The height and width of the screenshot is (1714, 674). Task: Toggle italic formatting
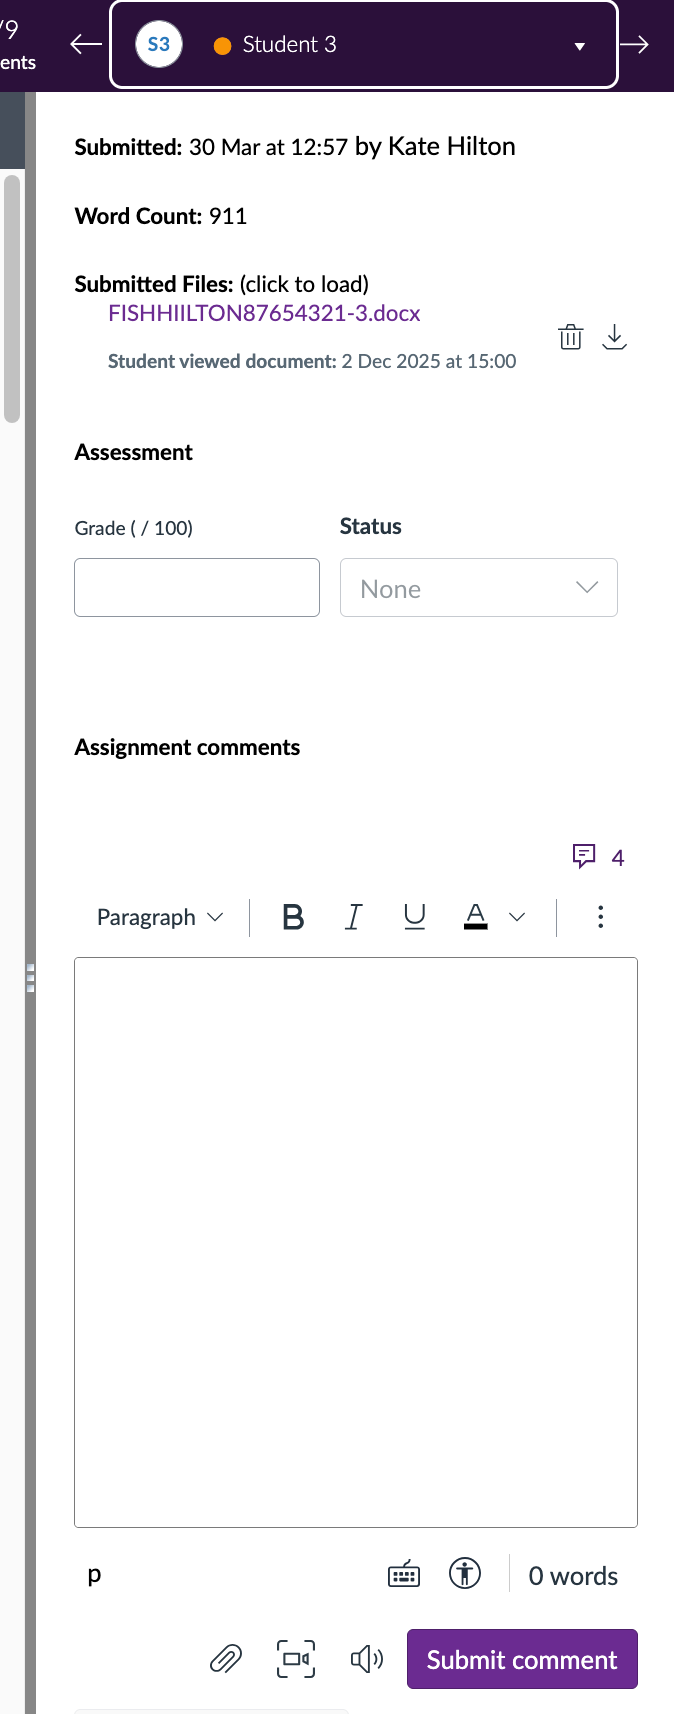(x=353, y=917)
